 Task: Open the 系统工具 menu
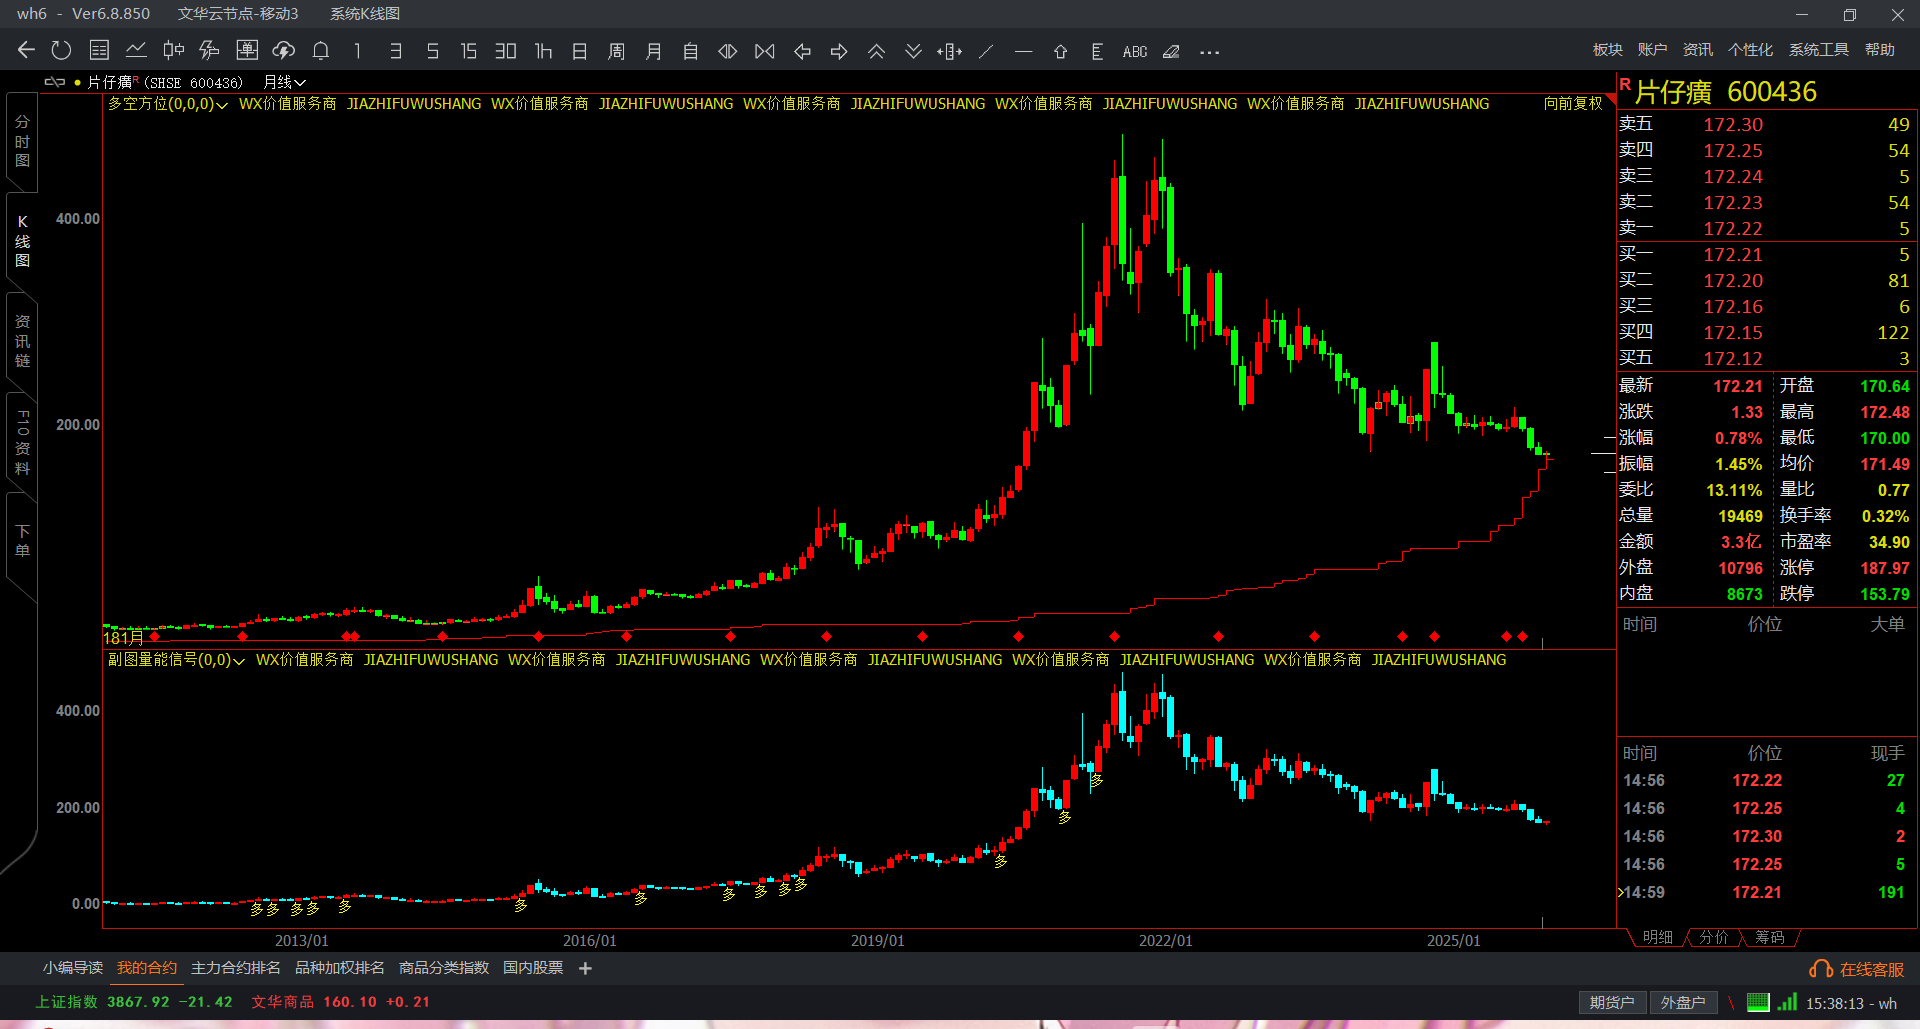pyautogui.click(x=1819, y=50)
